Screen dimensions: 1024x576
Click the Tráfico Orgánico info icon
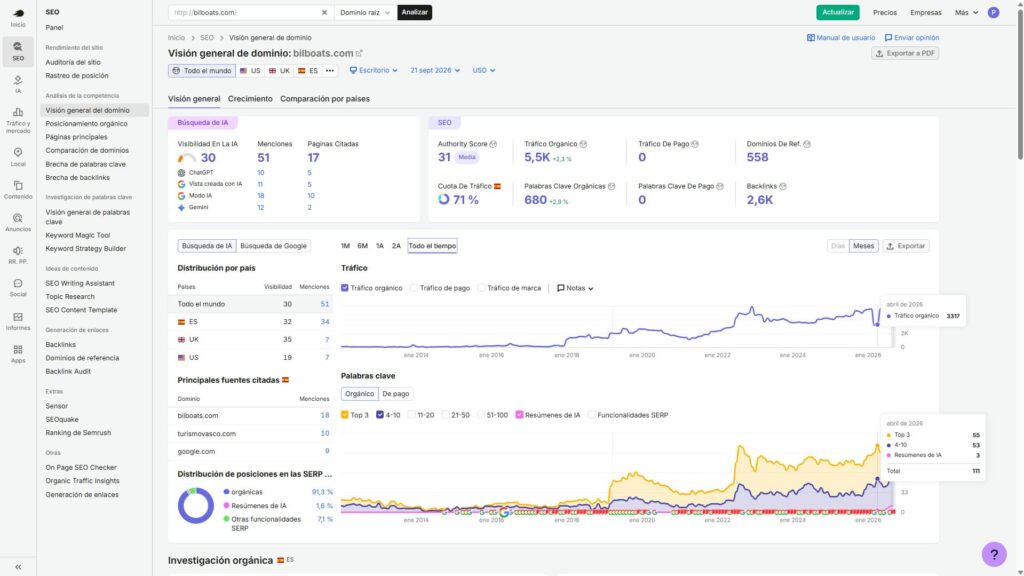click(x=583, y=144)
